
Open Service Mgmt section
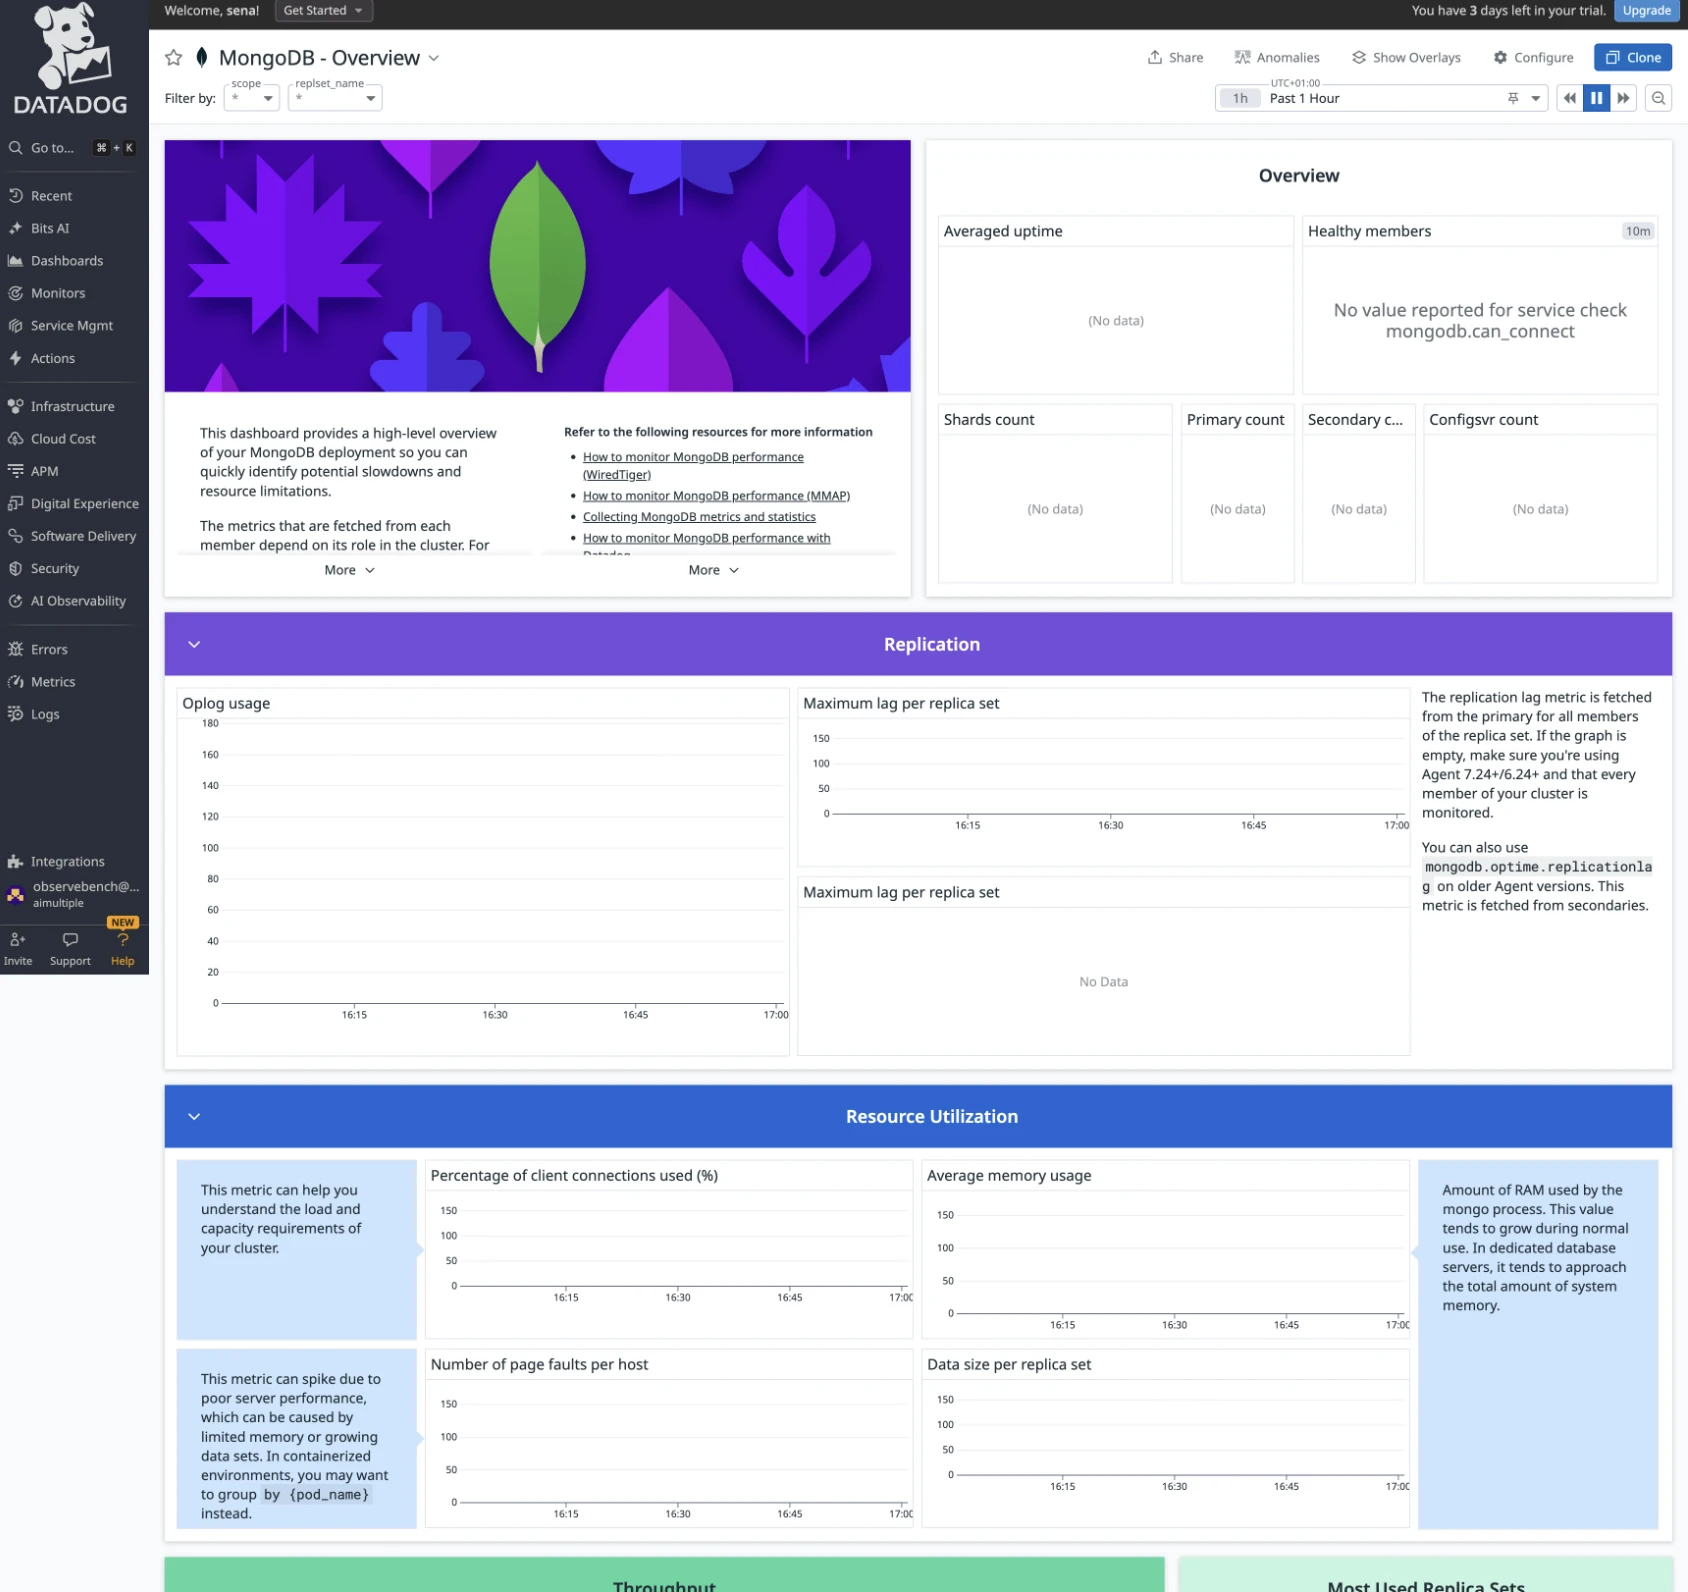(71, 326)
